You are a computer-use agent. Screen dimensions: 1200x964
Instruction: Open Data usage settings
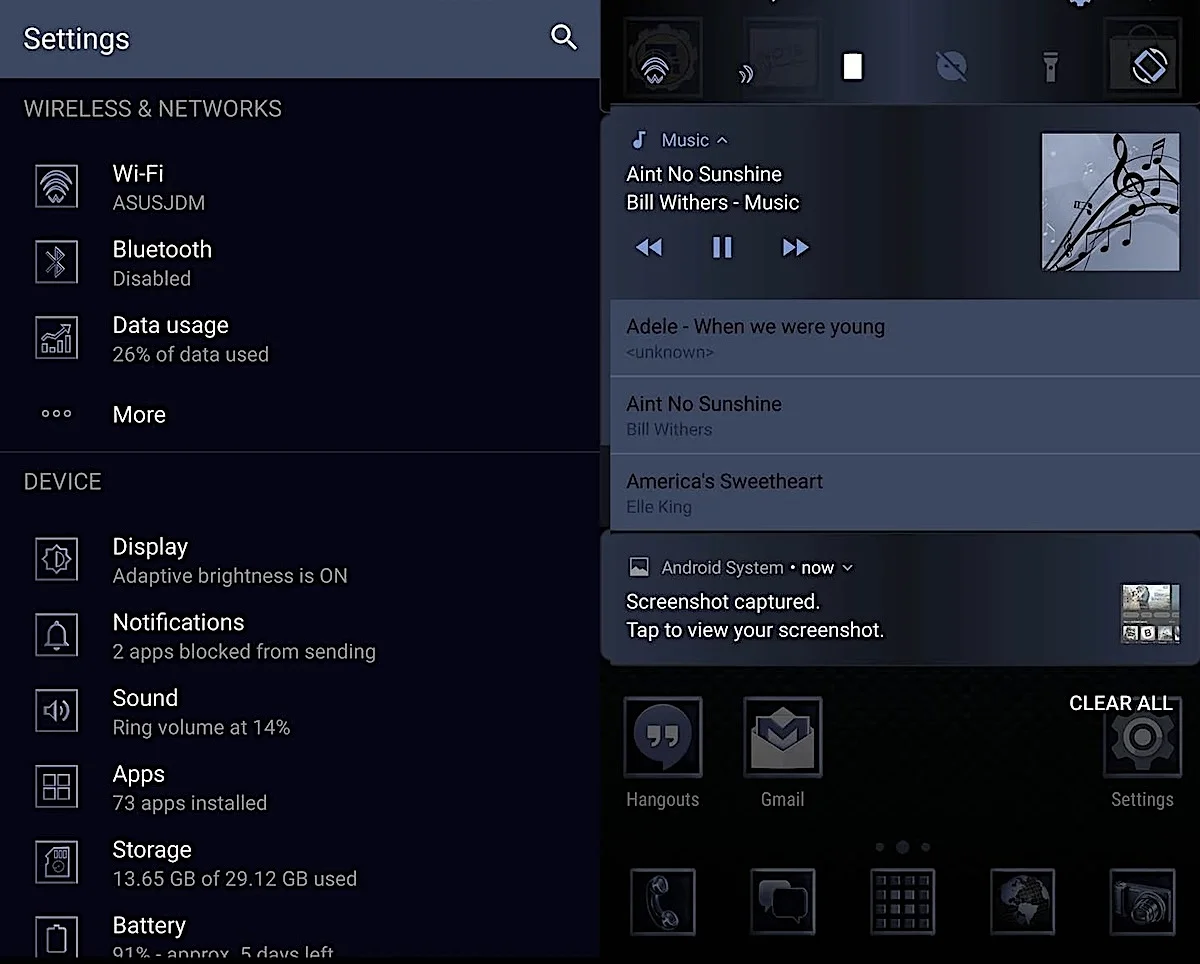coord(300,339)
